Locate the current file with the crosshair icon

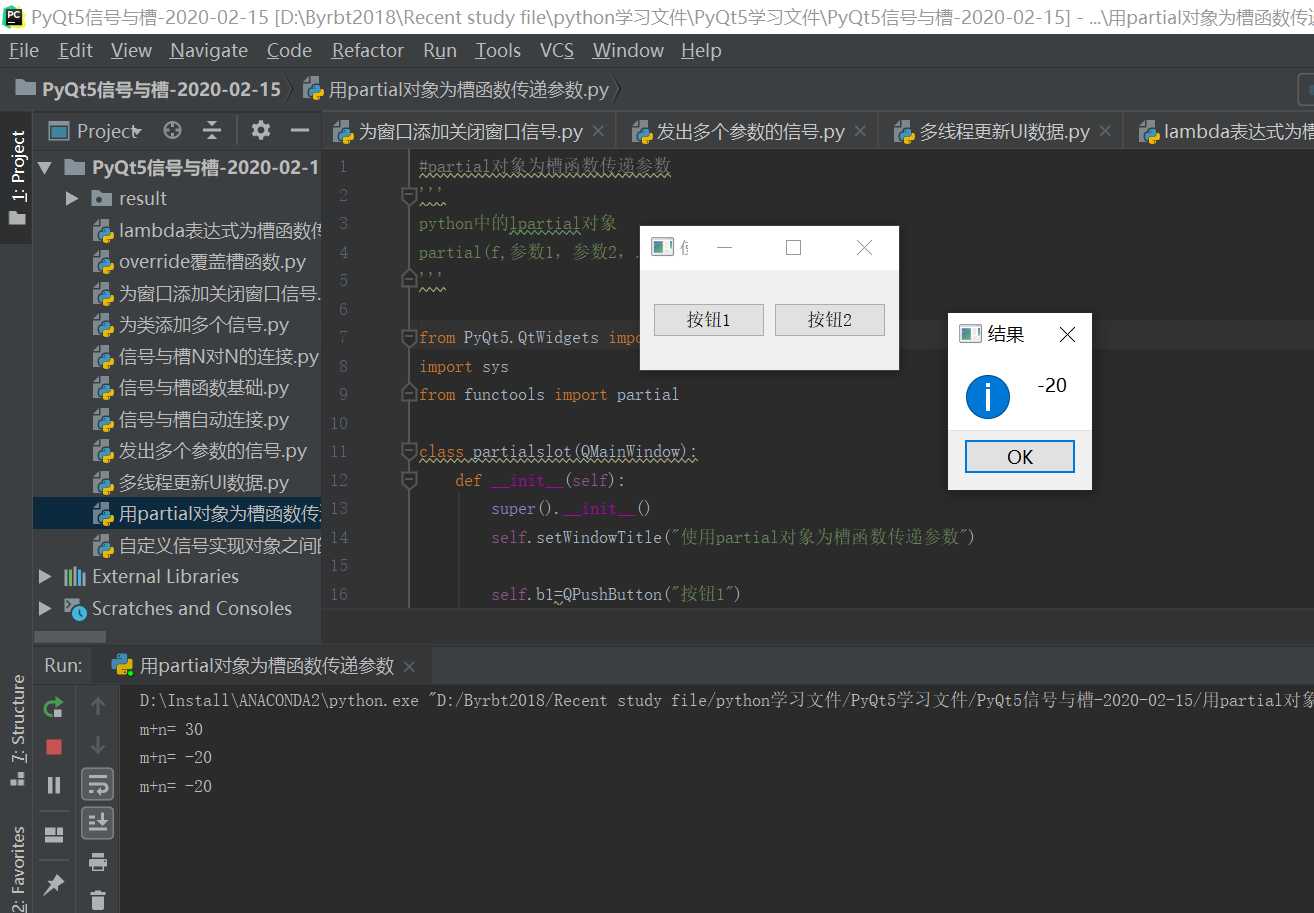172,130
